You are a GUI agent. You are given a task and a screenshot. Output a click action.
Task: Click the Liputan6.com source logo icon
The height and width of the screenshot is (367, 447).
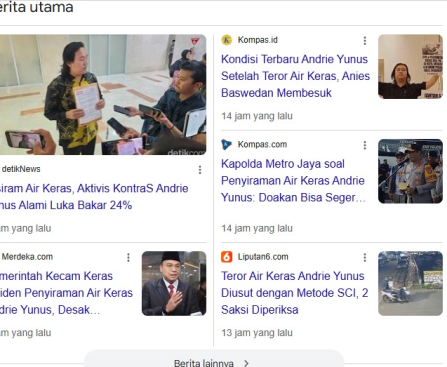227,257
